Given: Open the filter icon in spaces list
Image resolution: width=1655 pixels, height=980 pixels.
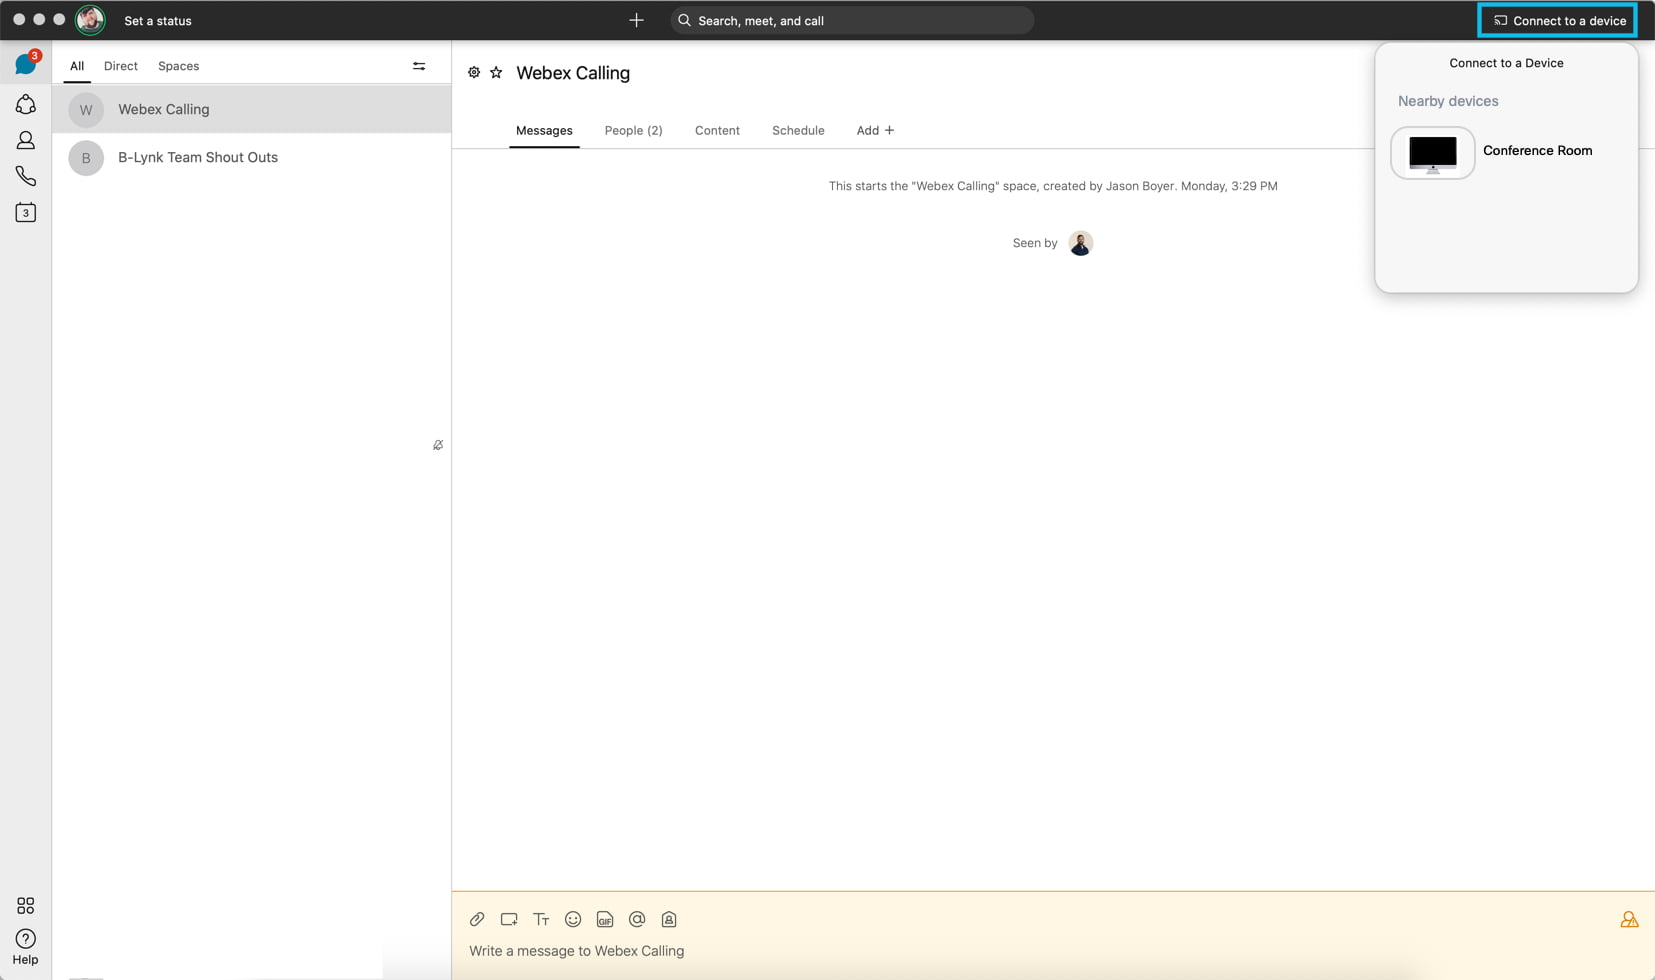Looking at the screenshot, I should [x=419, y=66].
